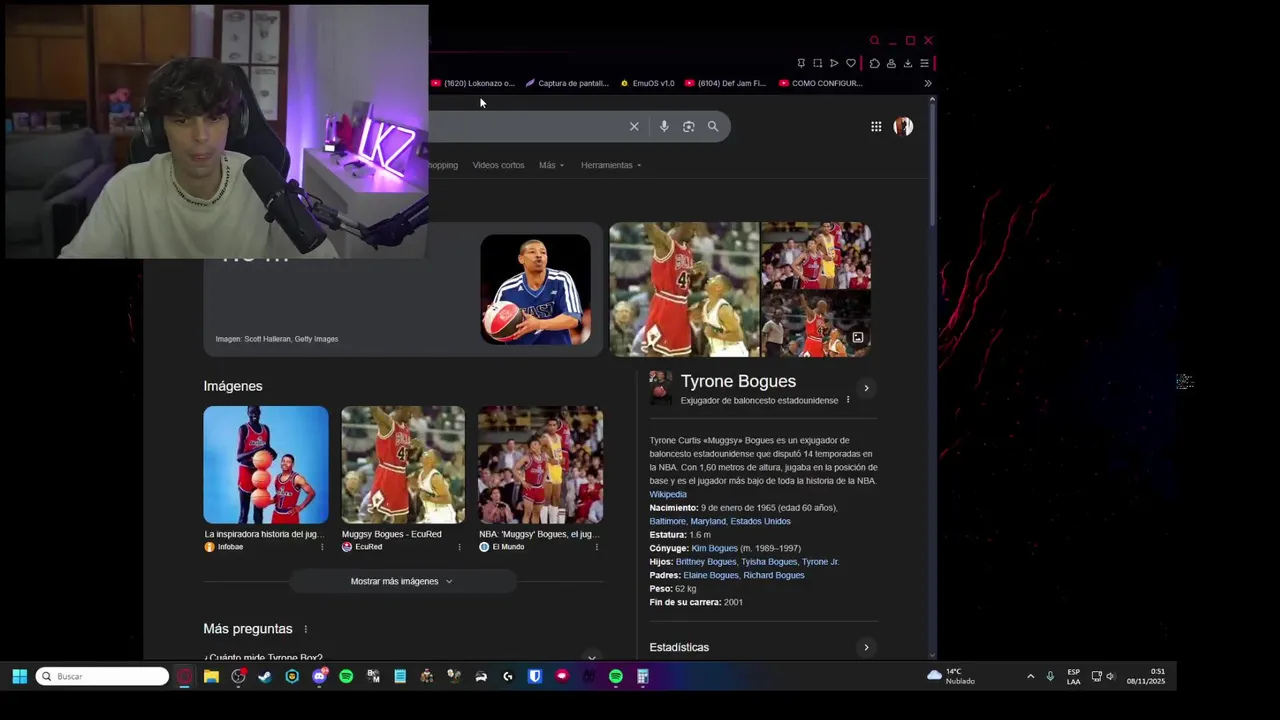
Task: Clear the search box with the X
Action: pyautogui.click(x=634, y=126)
